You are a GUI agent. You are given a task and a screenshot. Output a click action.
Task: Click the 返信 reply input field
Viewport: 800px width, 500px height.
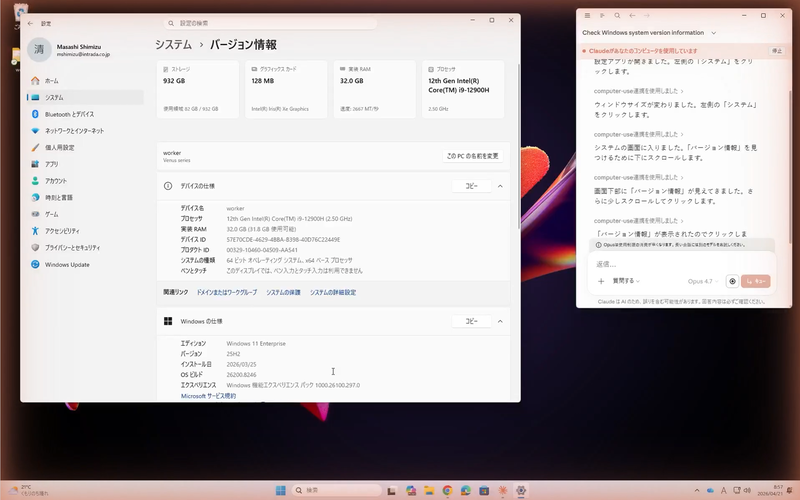tap(682, 264)
